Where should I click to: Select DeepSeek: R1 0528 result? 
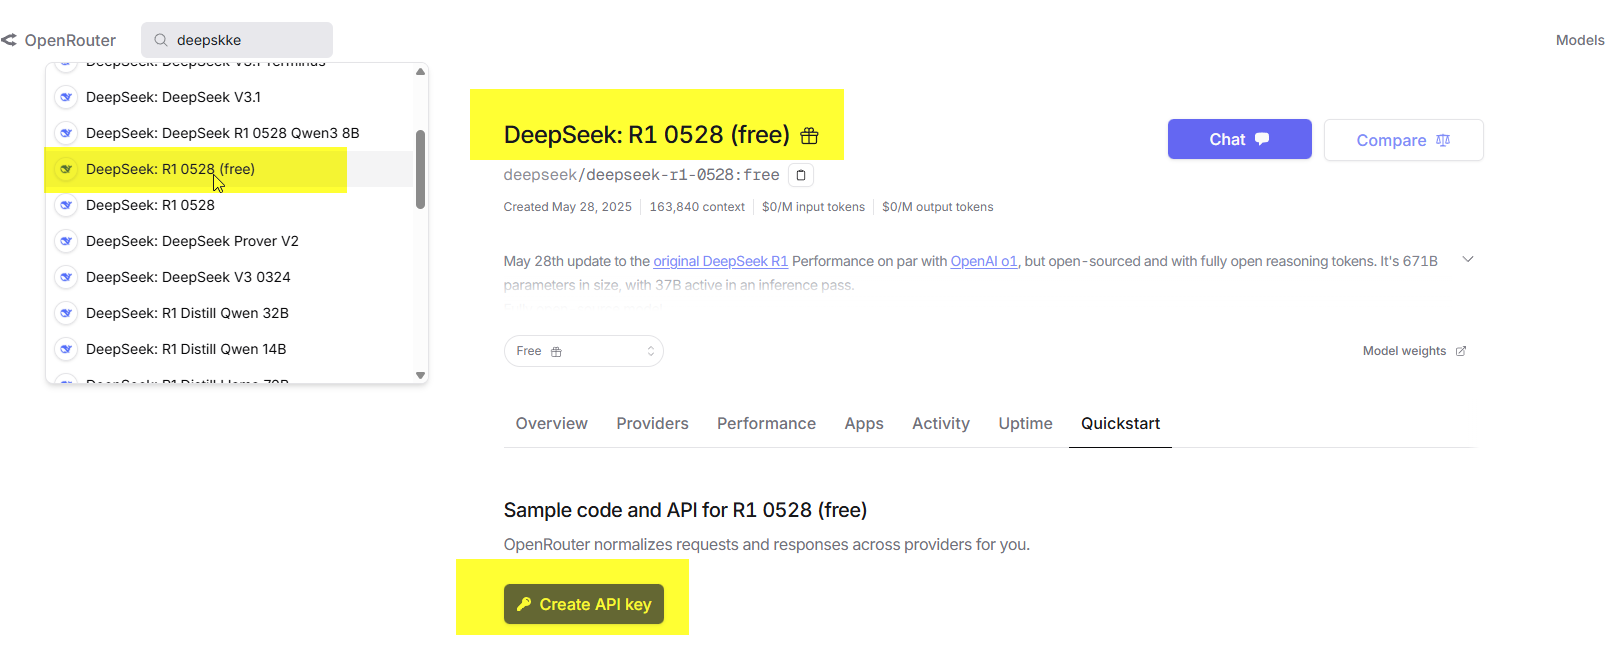click(229, 205)
